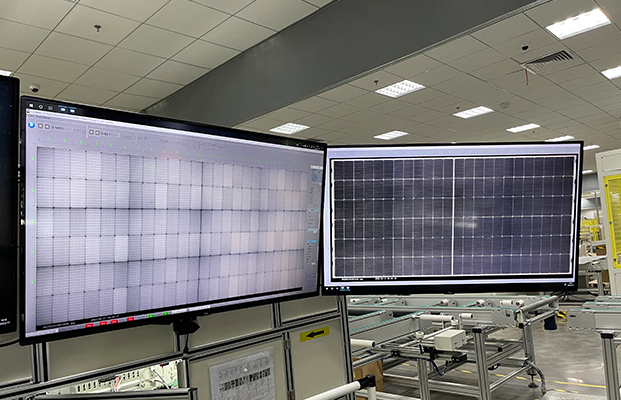Click second square button beside the blue round icon
The width and height of the screenshot is (621, 400).
47,127
